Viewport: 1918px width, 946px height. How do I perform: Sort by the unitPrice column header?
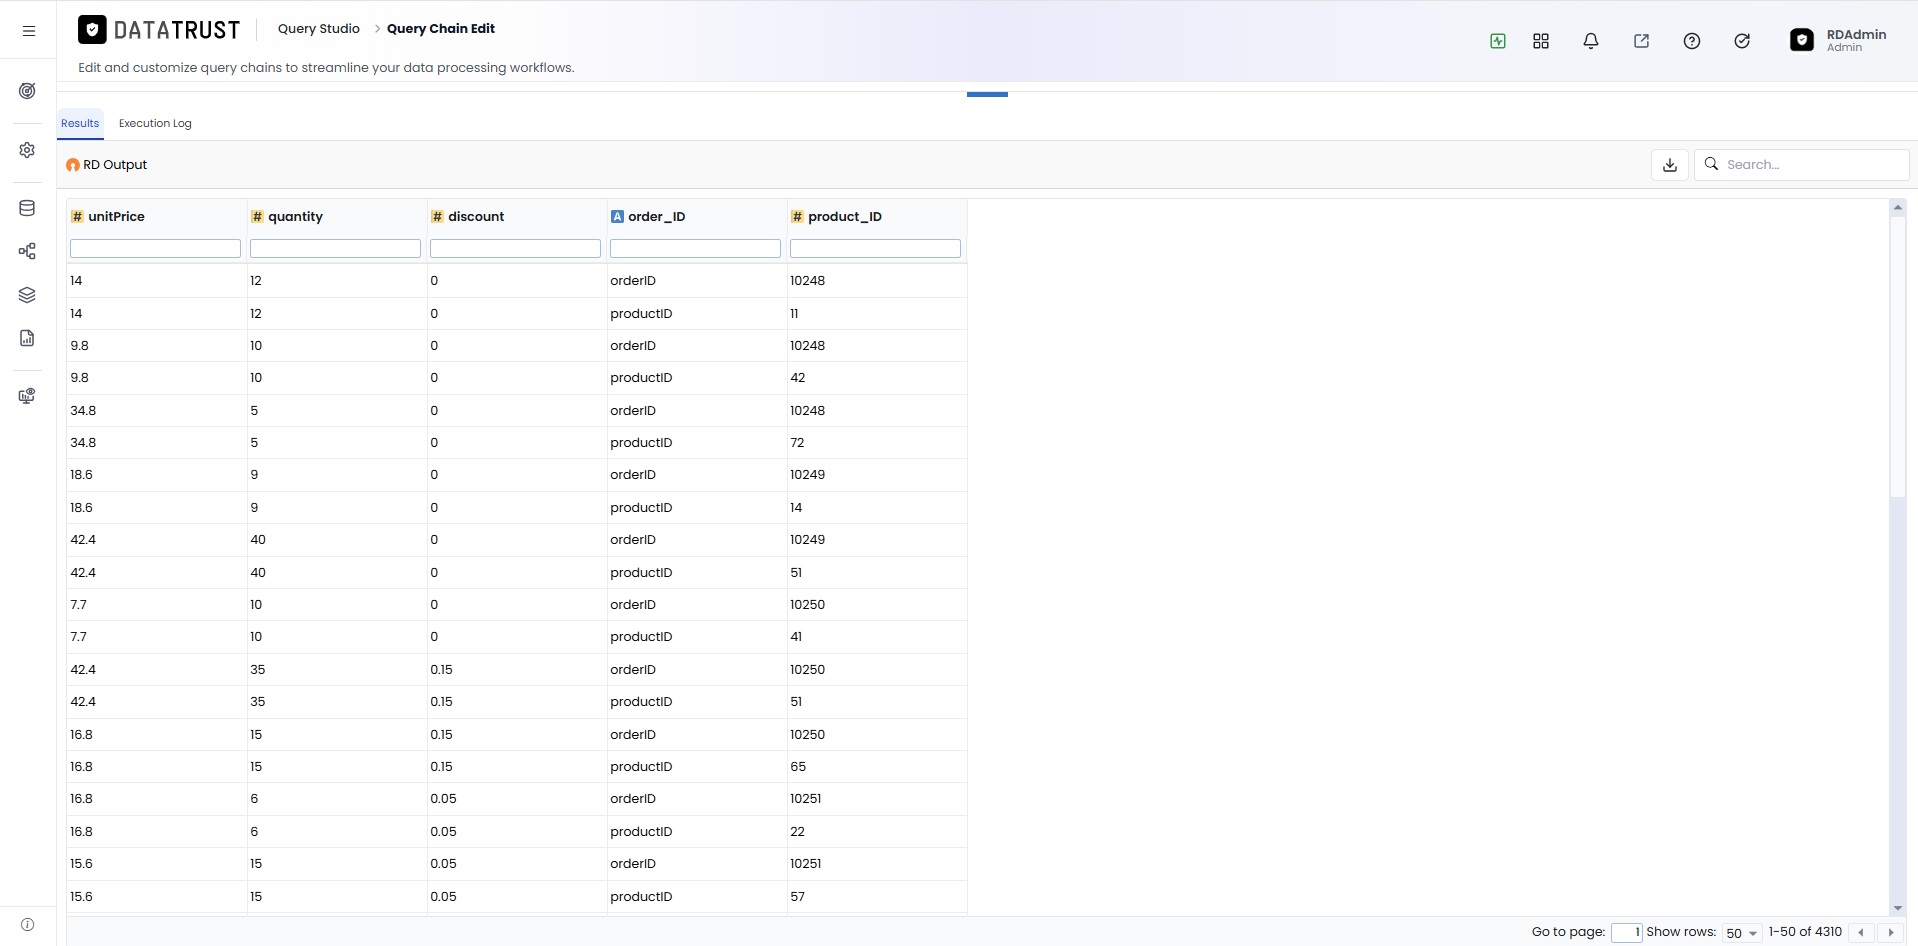point(116,217)
